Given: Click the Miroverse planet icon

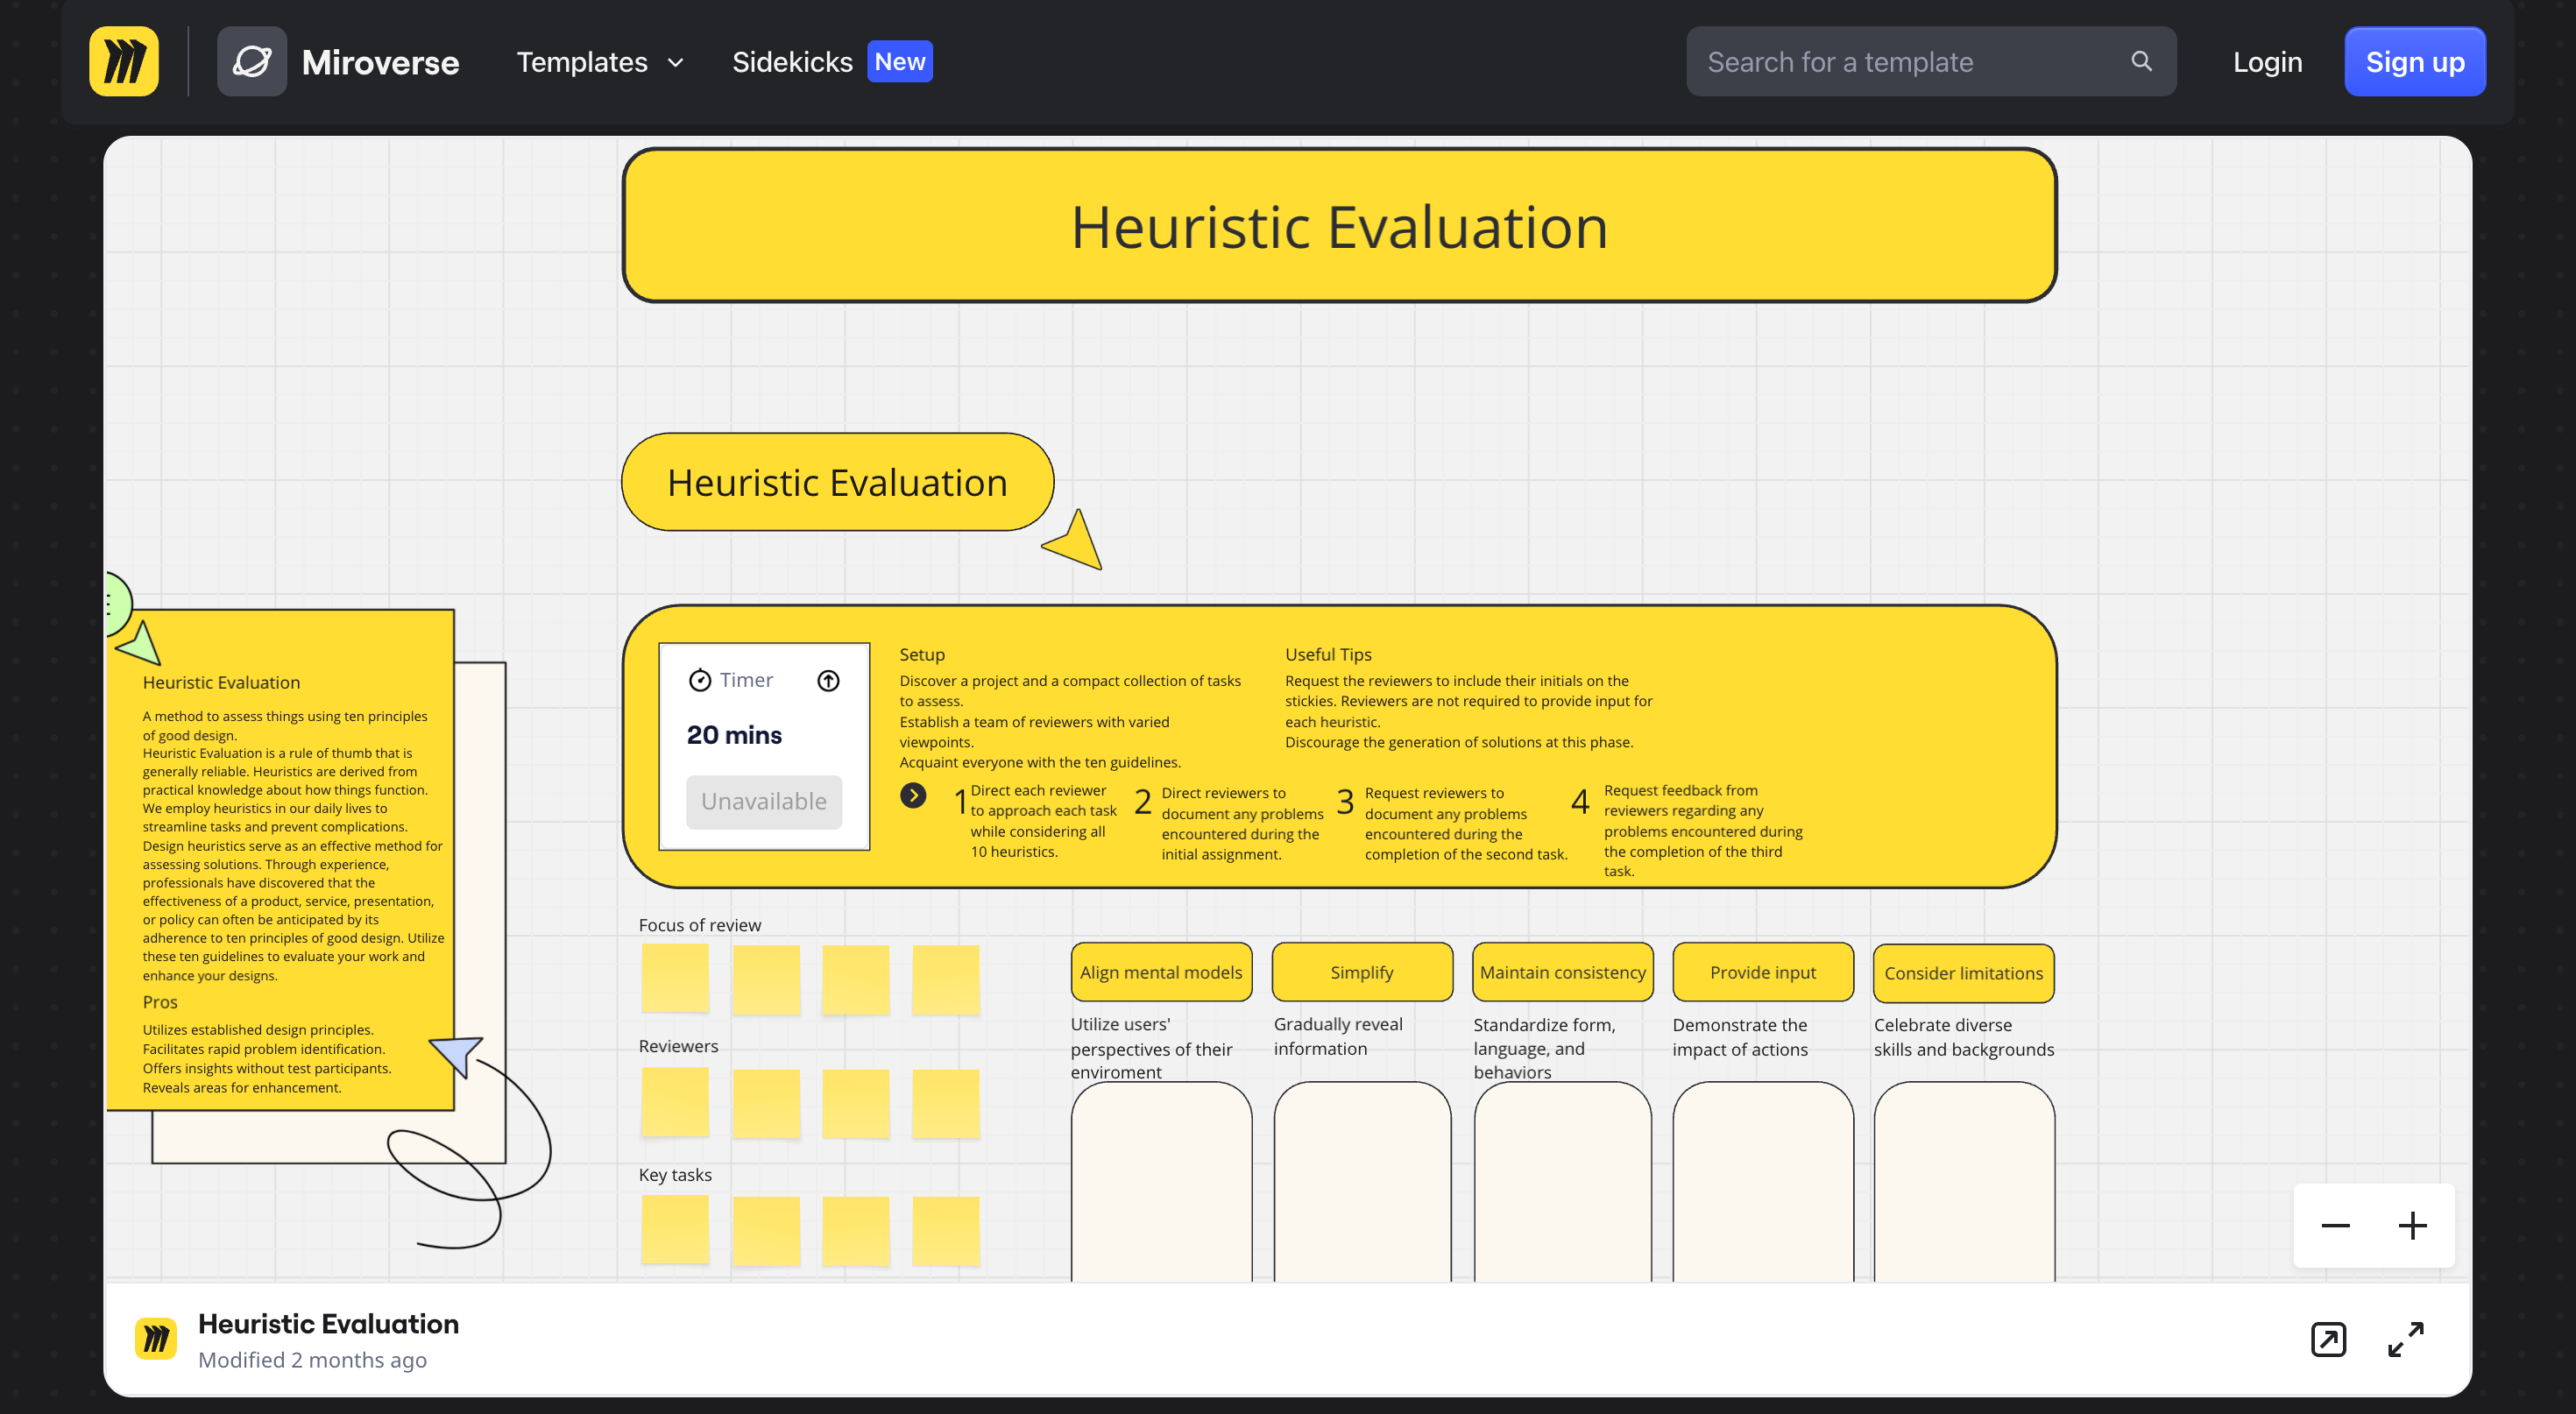Looking at the screenshot, I should [x=252, y=61].
